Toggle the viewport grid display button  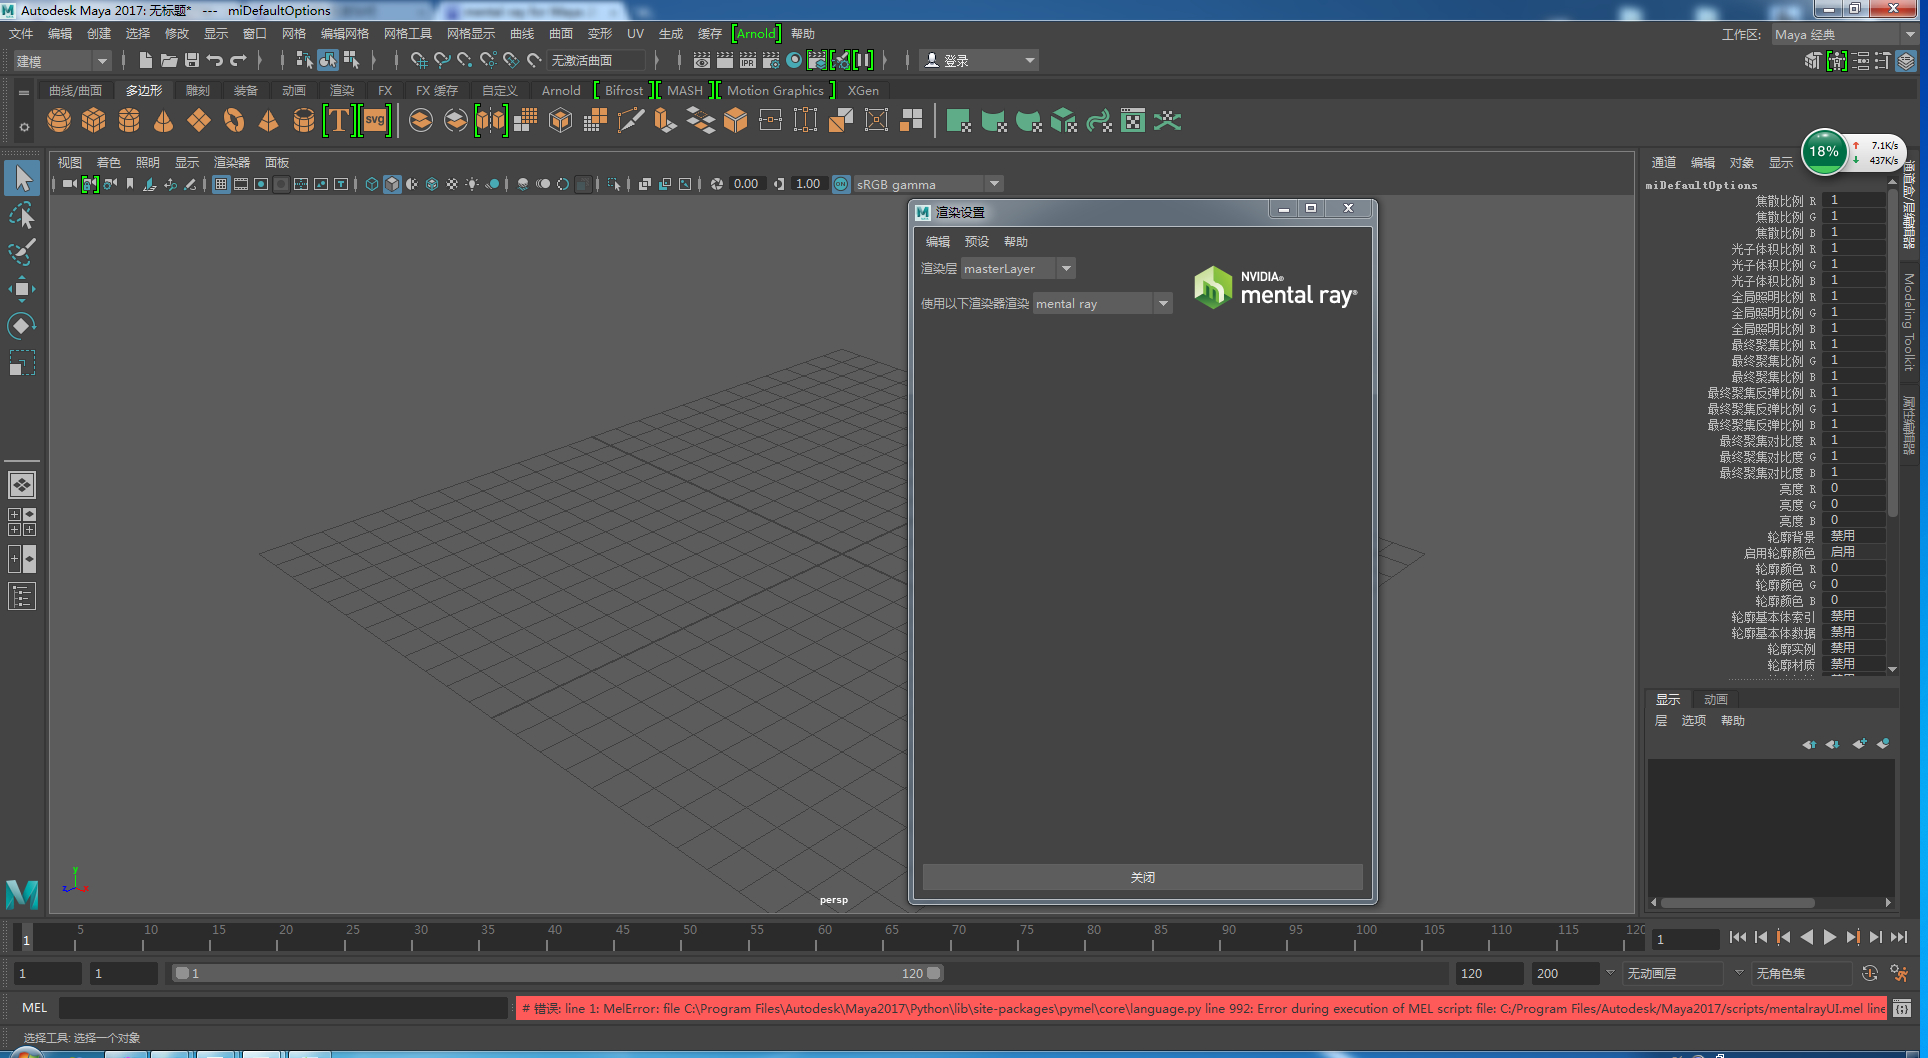(x=221, y=184)
